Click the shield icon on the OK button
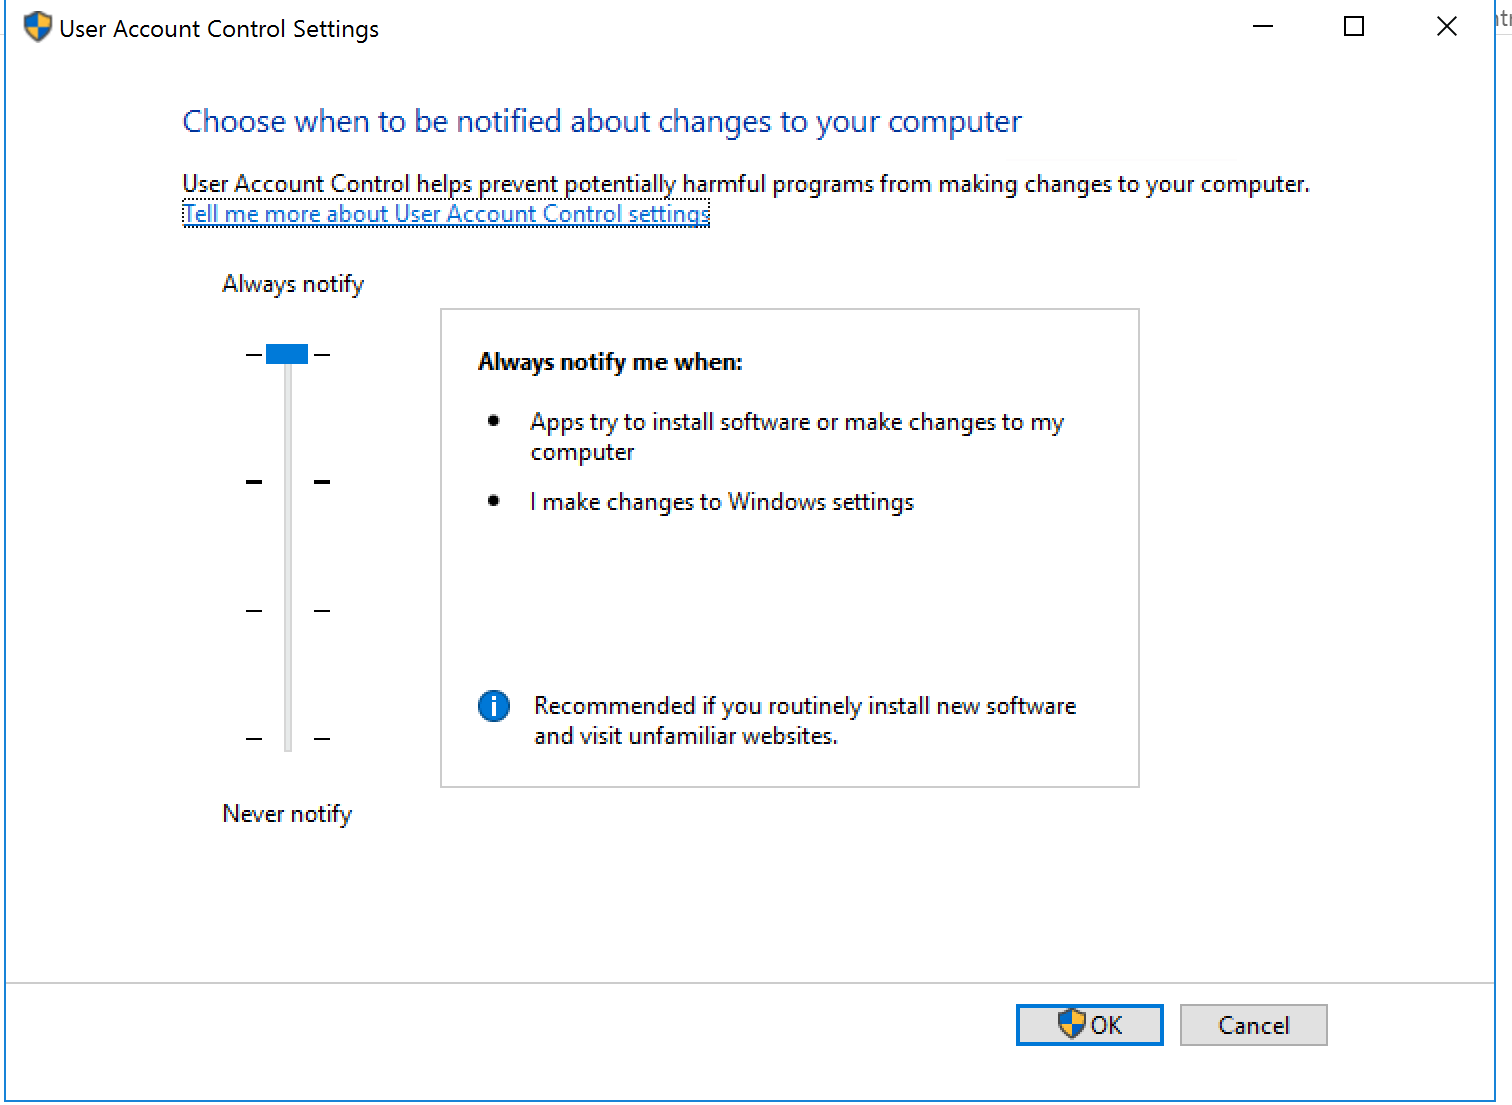Image resolution: width=1512 pixels, height=1105 pixels. click(x=1069, y=1024)
